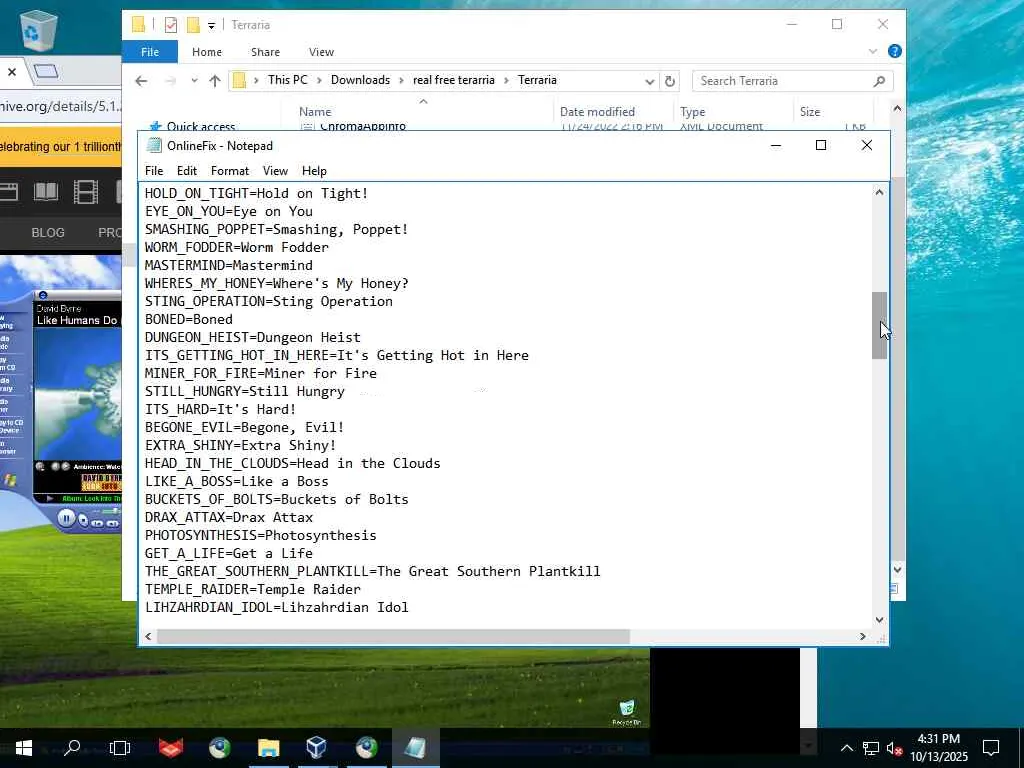Click the pause button in the media player image
This screenshot has width=1024, height=768.
coord(66,519)
